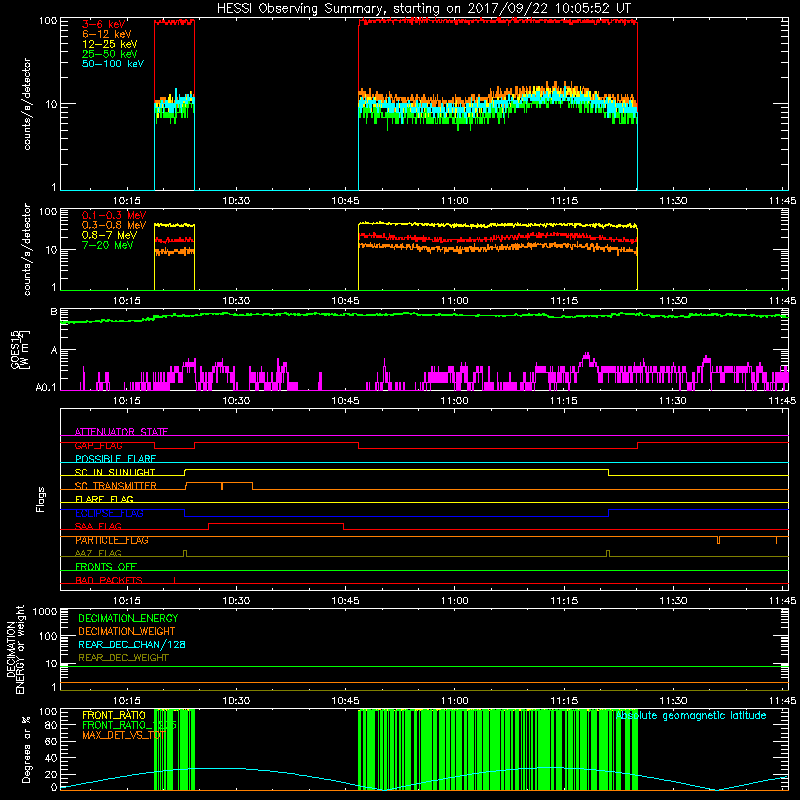Screen dimensions: 800x800
Task: Select the BAD_PACKETS flag label
Action: [x=109, y=581]
